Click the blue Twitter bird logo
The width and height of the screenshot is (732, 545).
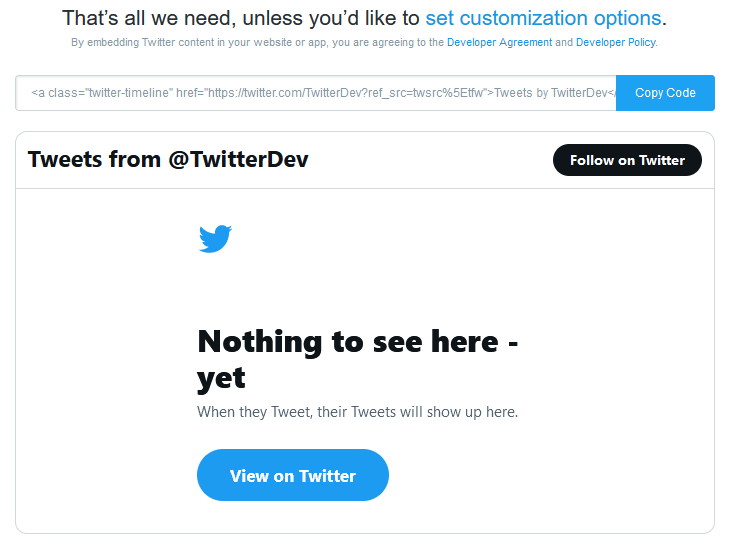click(x=215, y=238)
